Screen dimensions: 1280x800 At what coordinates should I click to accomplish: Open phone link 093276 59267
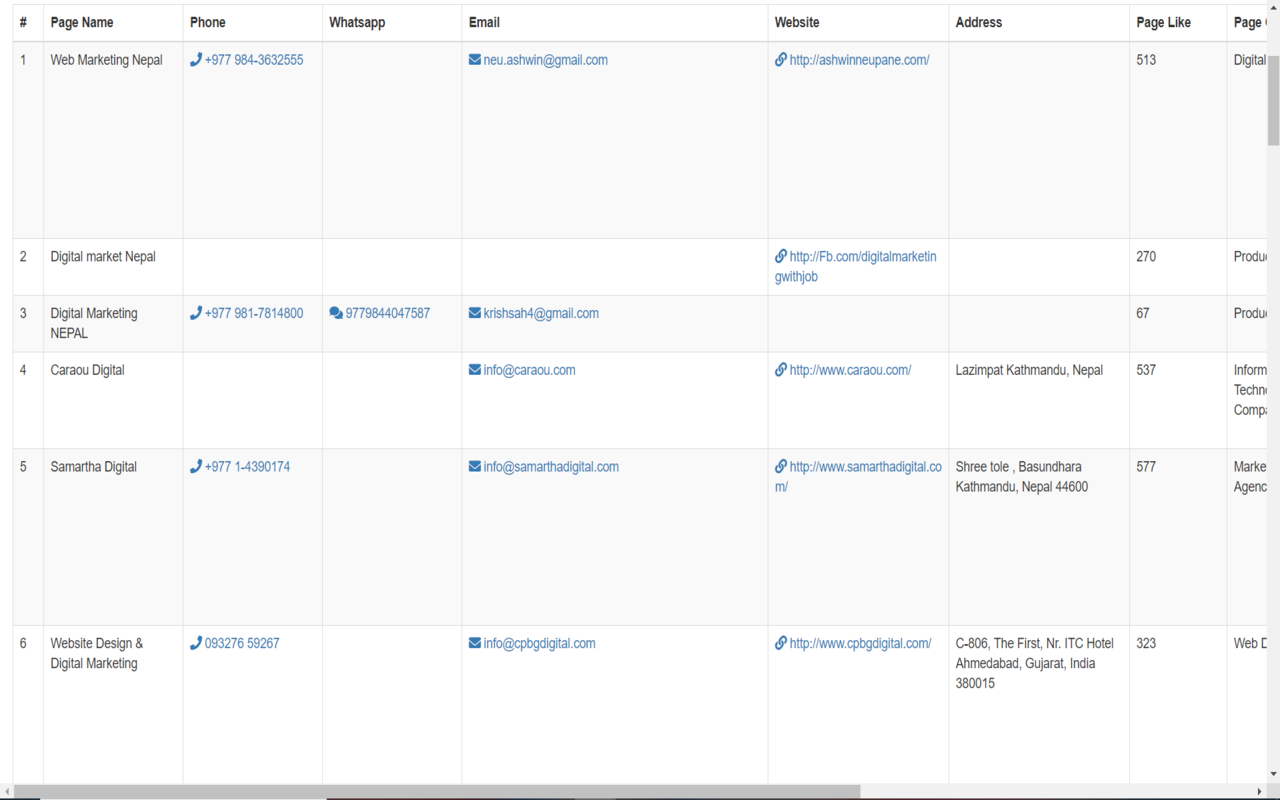(242, 644)
